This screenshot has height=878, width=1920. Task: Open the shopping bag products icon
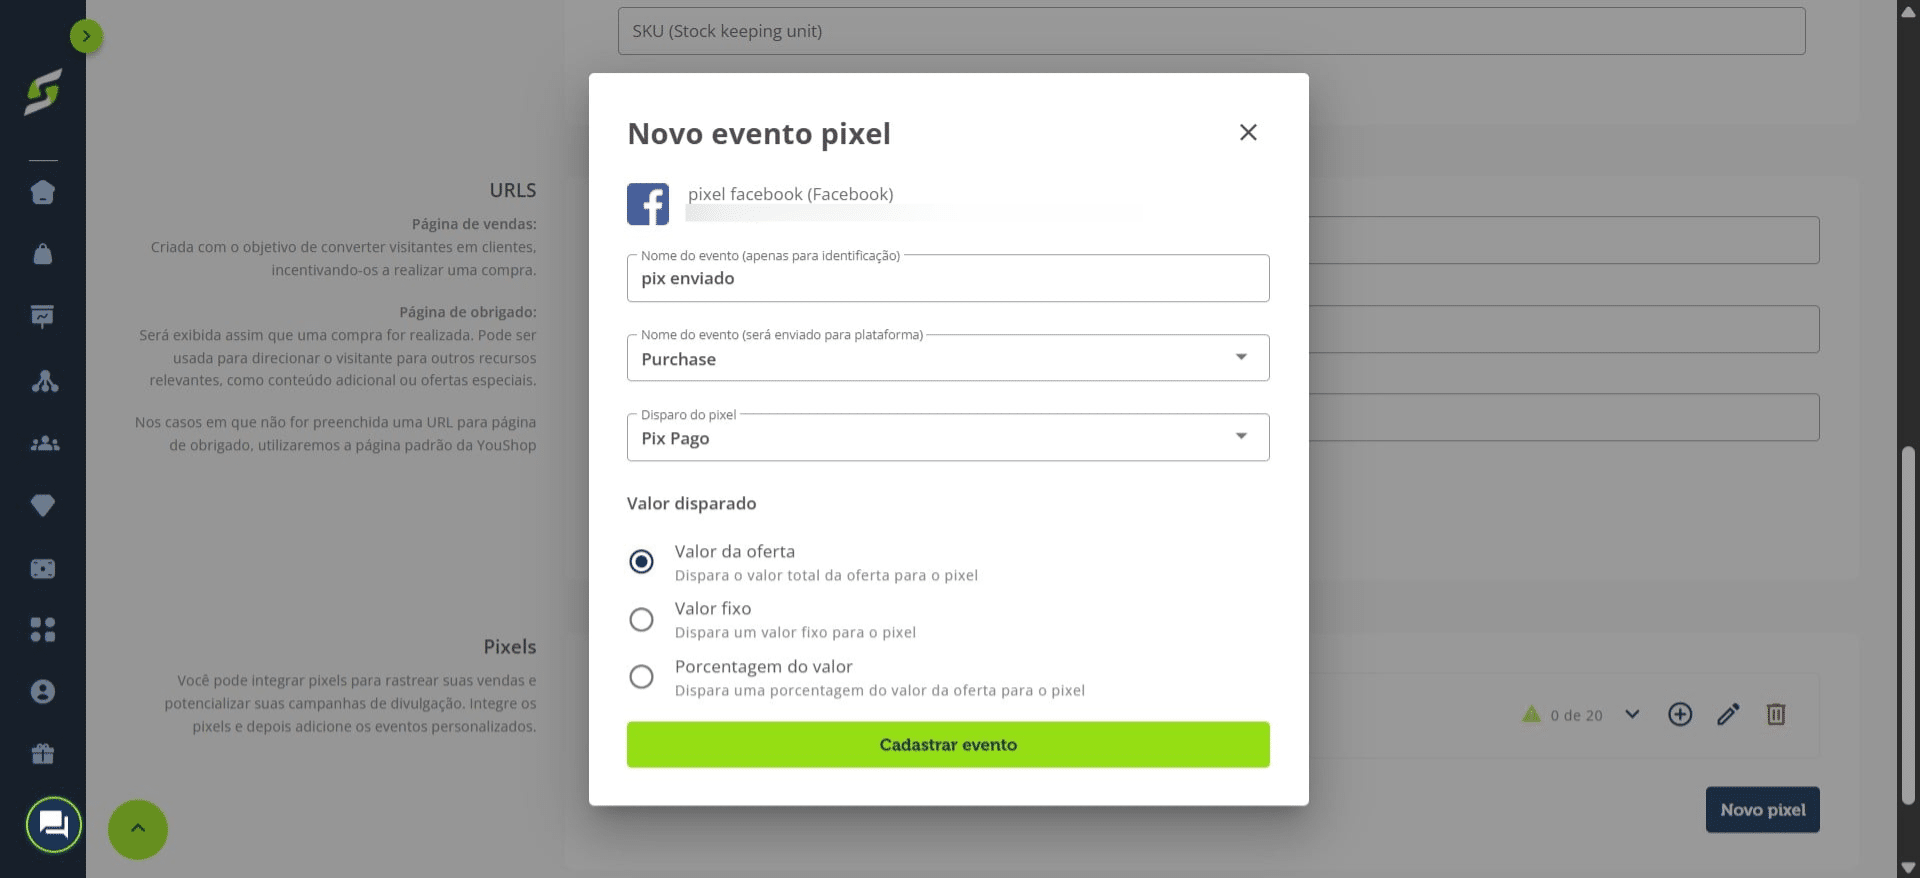pos(43,254)
